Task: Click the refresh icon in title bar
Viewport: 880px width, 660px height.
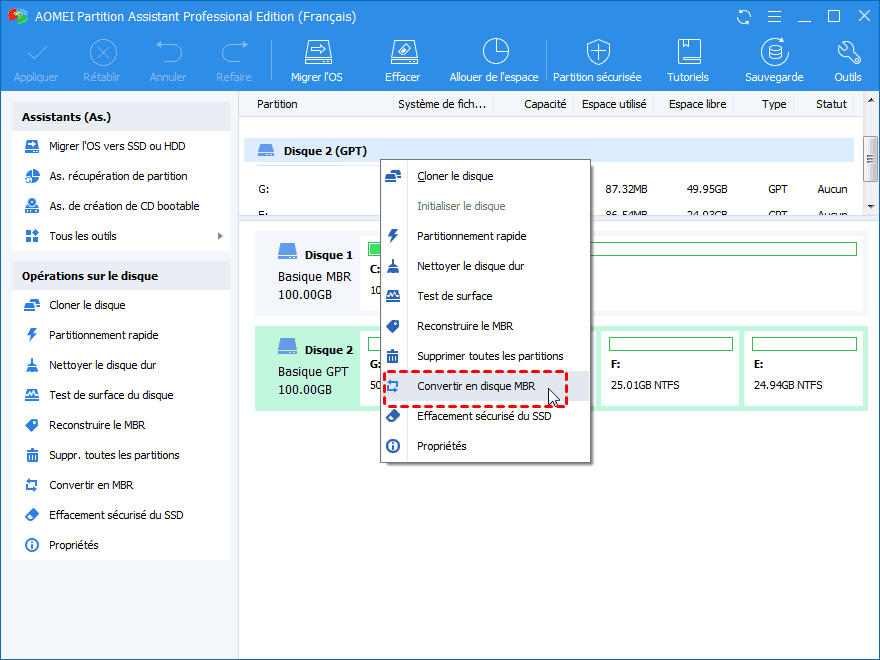Action: coord(743,17)
